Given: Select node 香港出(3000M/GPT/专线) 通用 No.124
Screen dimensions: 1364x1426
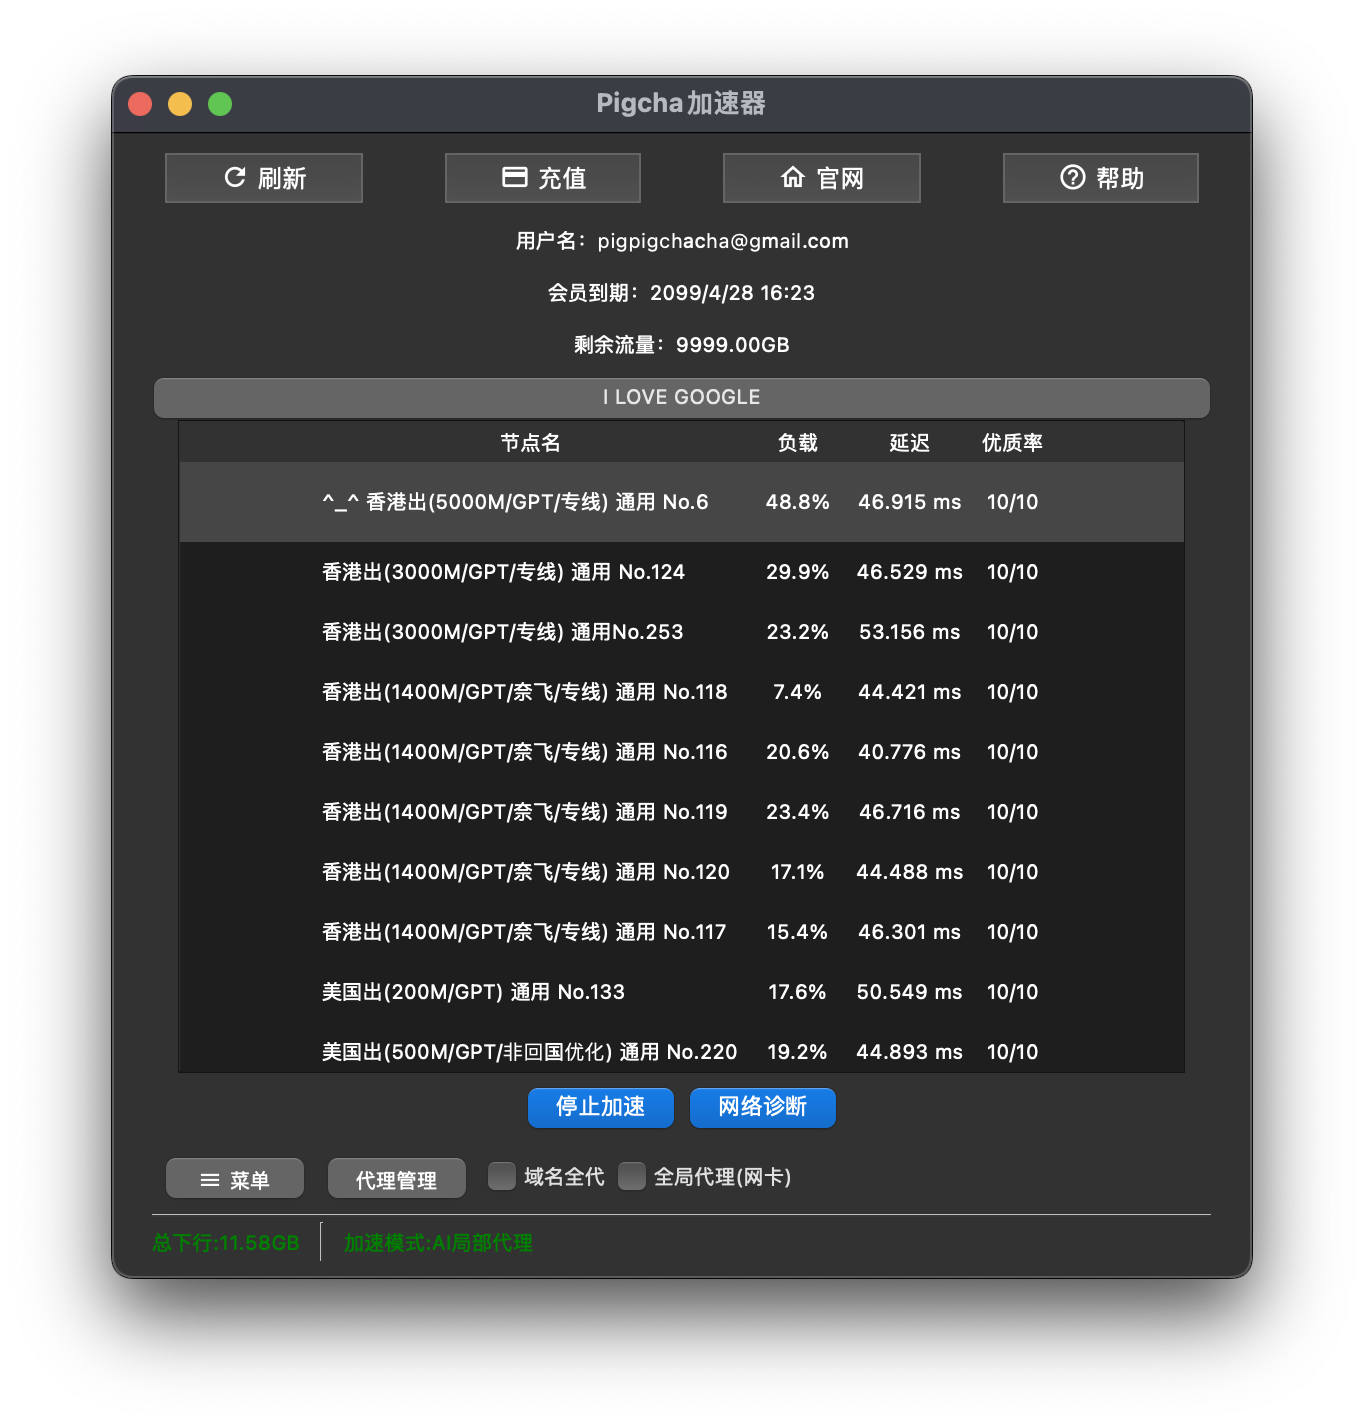Looking at the screenshot, I should 682,572.
